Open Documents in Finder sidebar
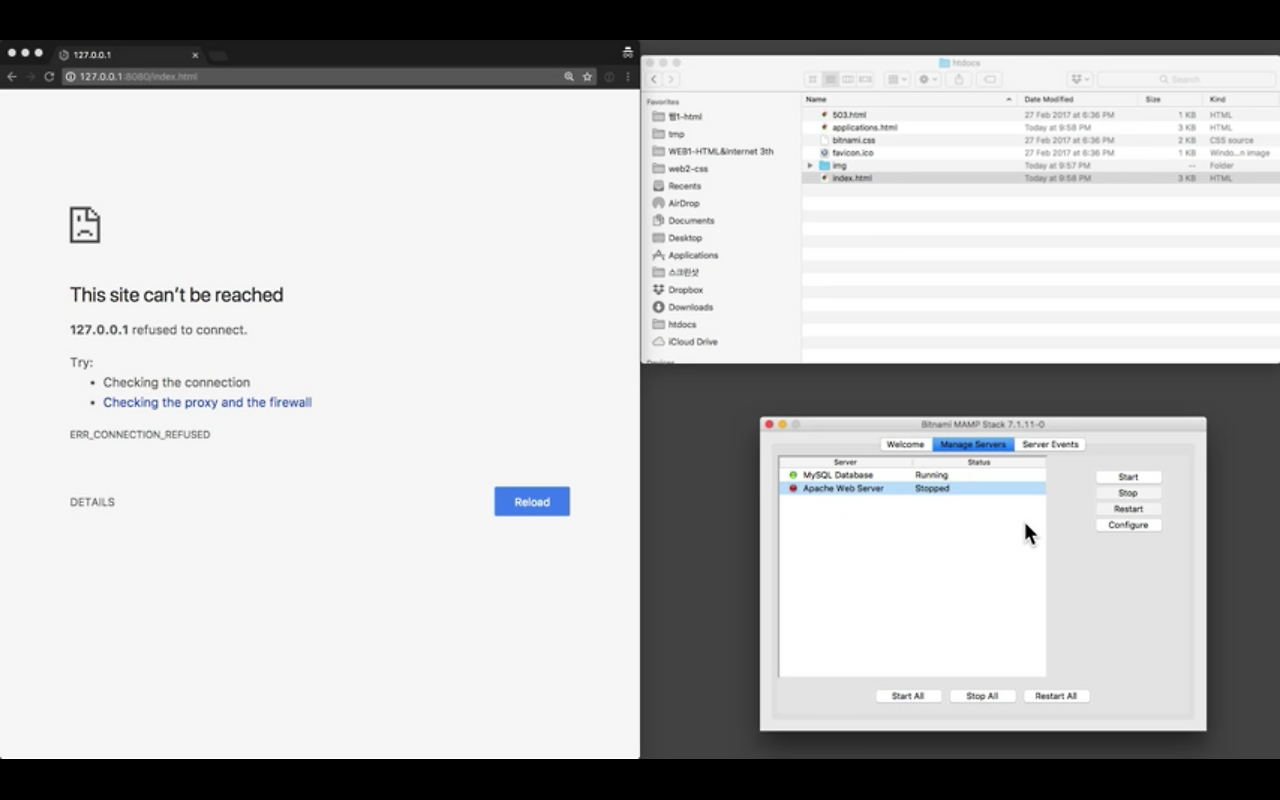 point(691,220)
